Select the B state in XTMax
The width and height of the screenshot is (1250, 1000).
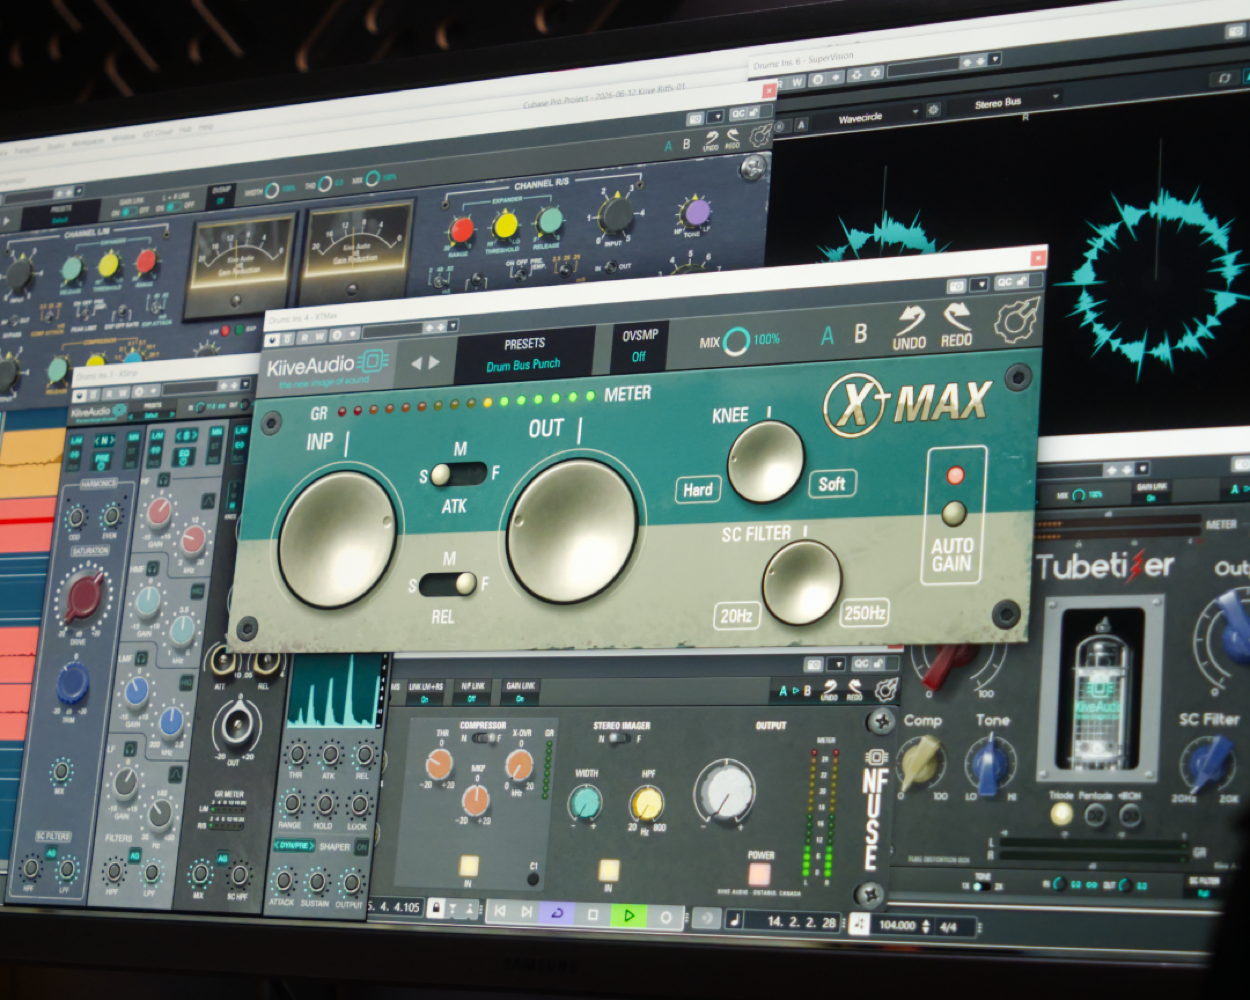click(x=861, y=333)
